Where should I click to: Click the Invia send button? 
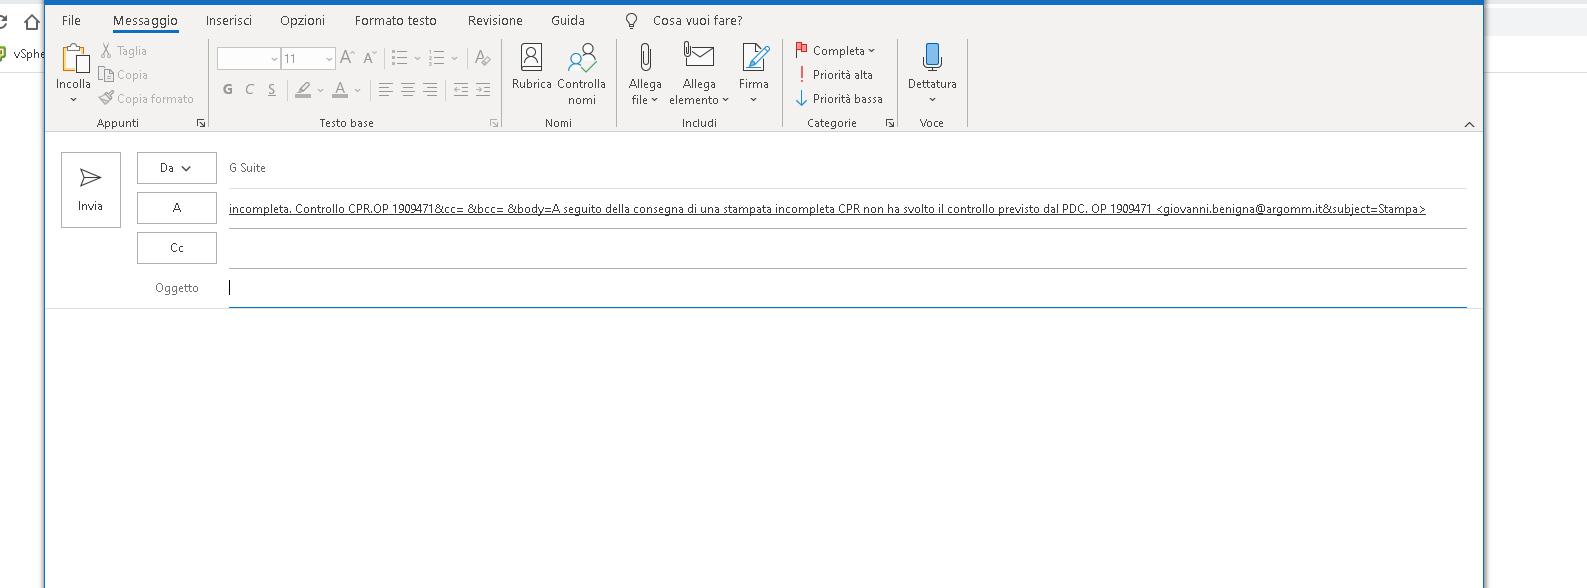tap(91, 190)
